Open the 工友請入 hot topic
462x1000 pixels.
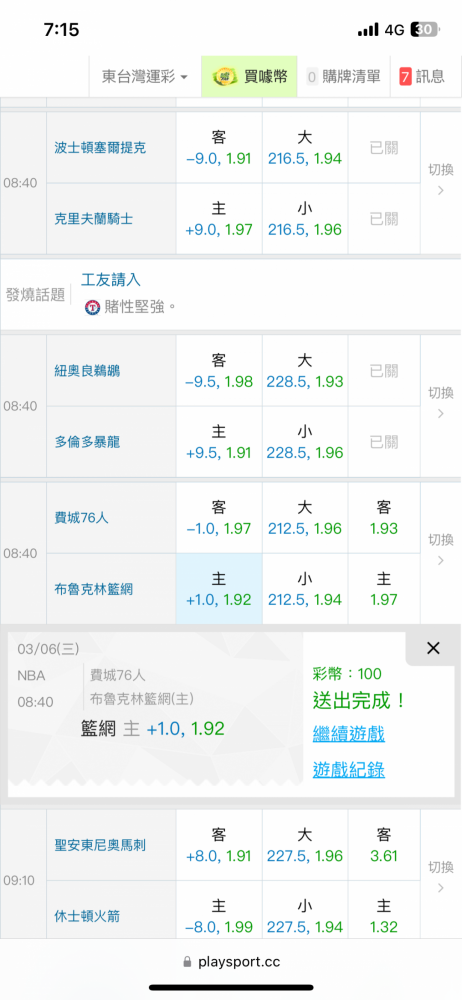point(111,280)
